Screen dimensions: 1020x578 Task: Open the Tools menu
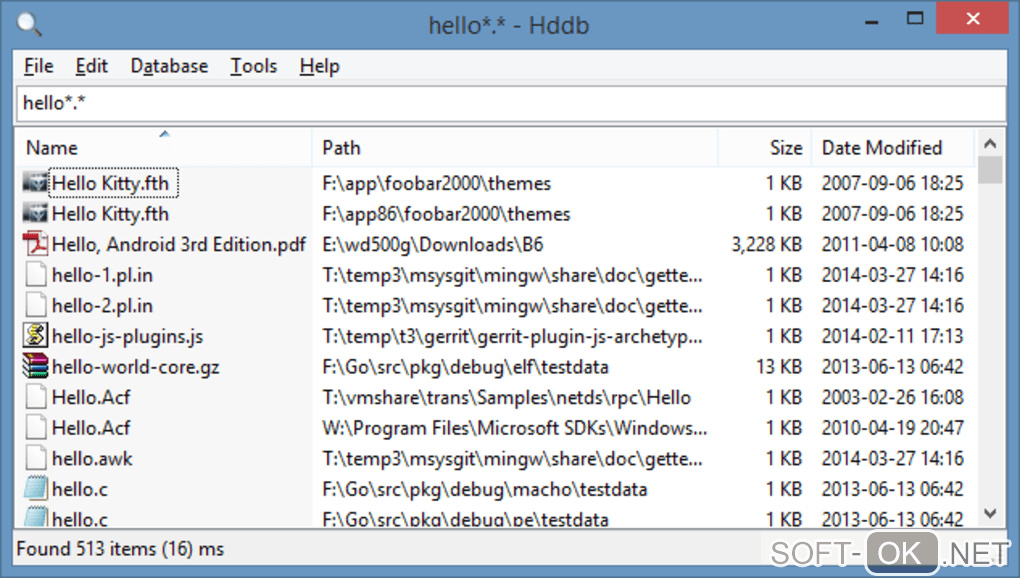253,66
